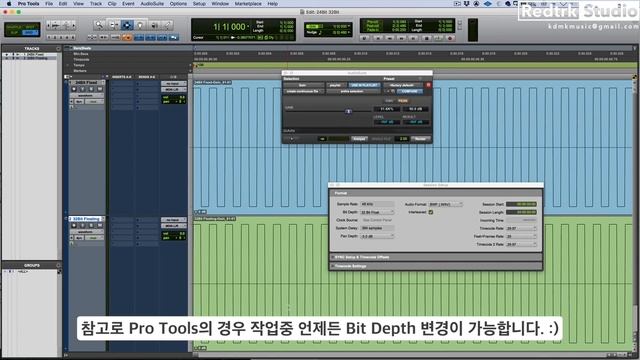The height and width of the screenshot is (360, 640).
Task: Select the Scrubber speaker tool
Action: click(x=154, y=25)
